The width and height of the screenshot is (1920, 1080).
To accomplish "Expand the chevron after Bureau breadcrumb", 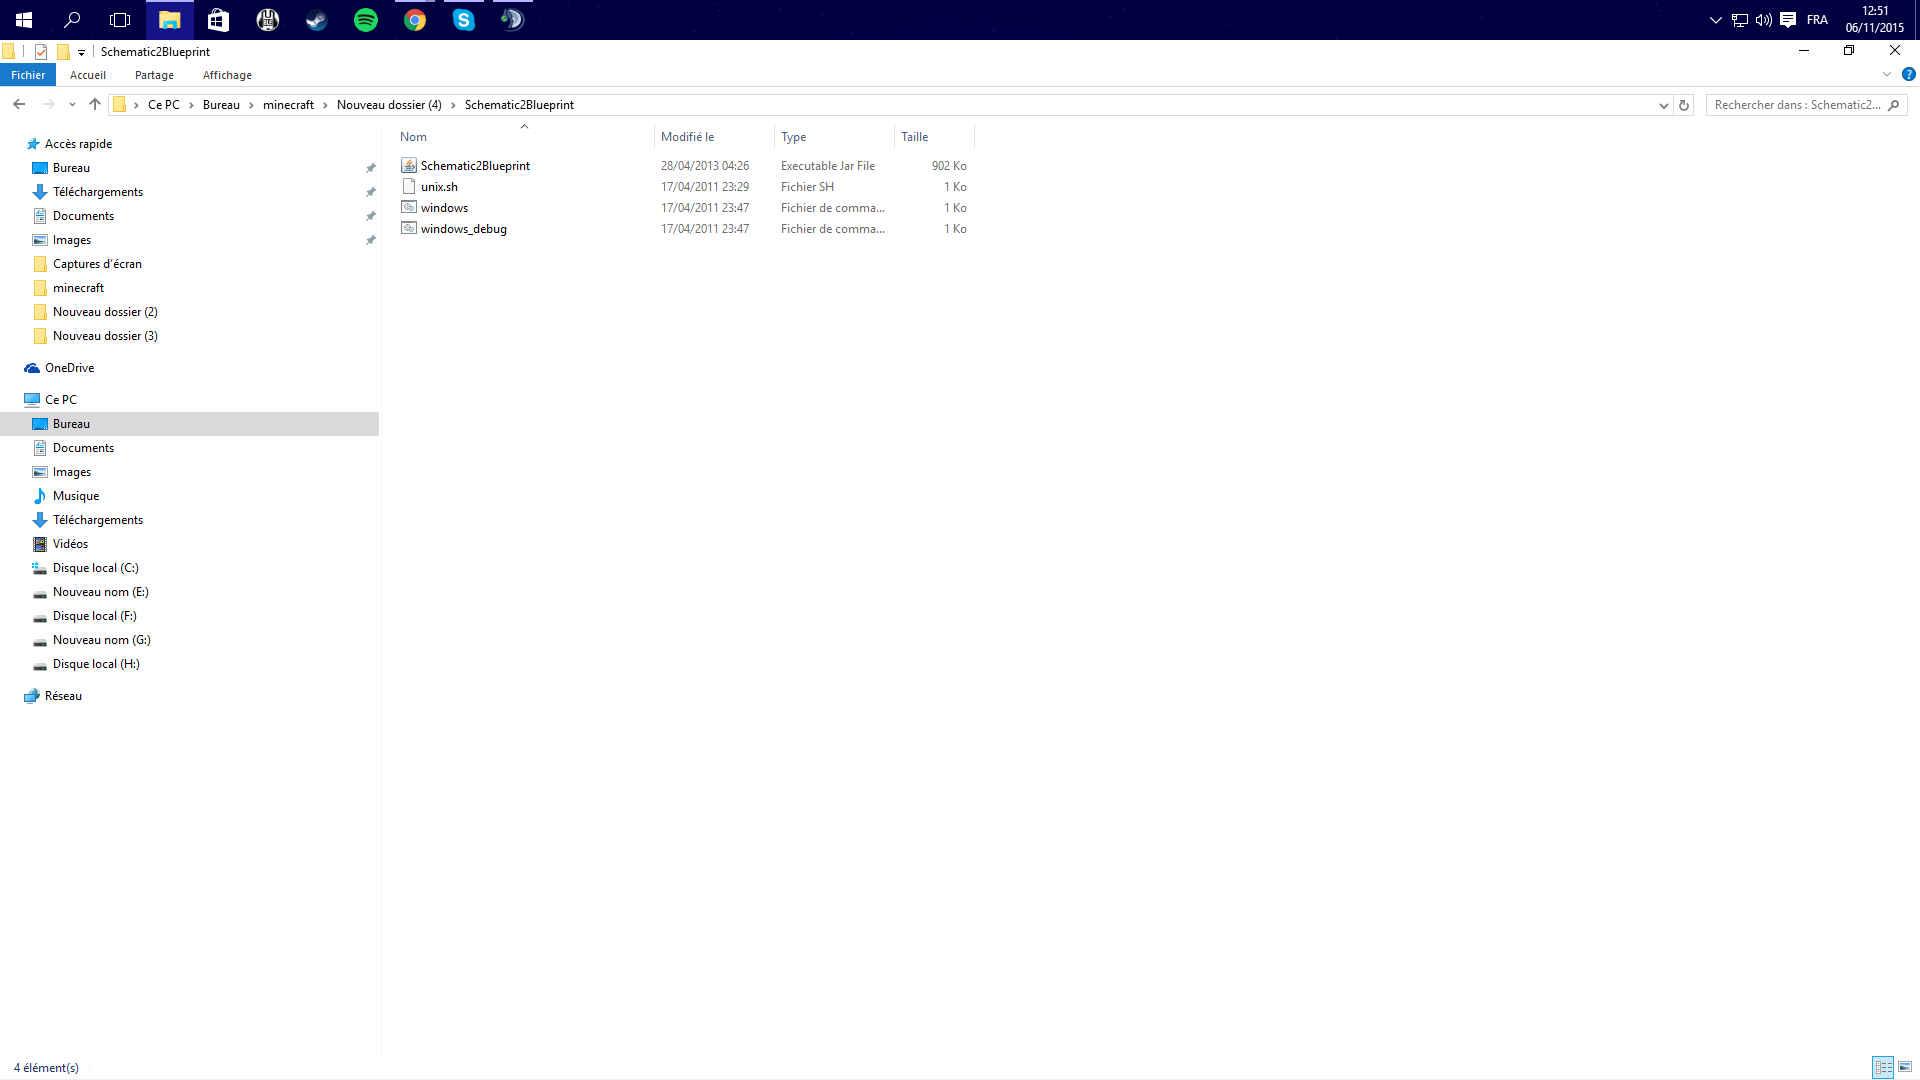I will [x=251, y=105].
